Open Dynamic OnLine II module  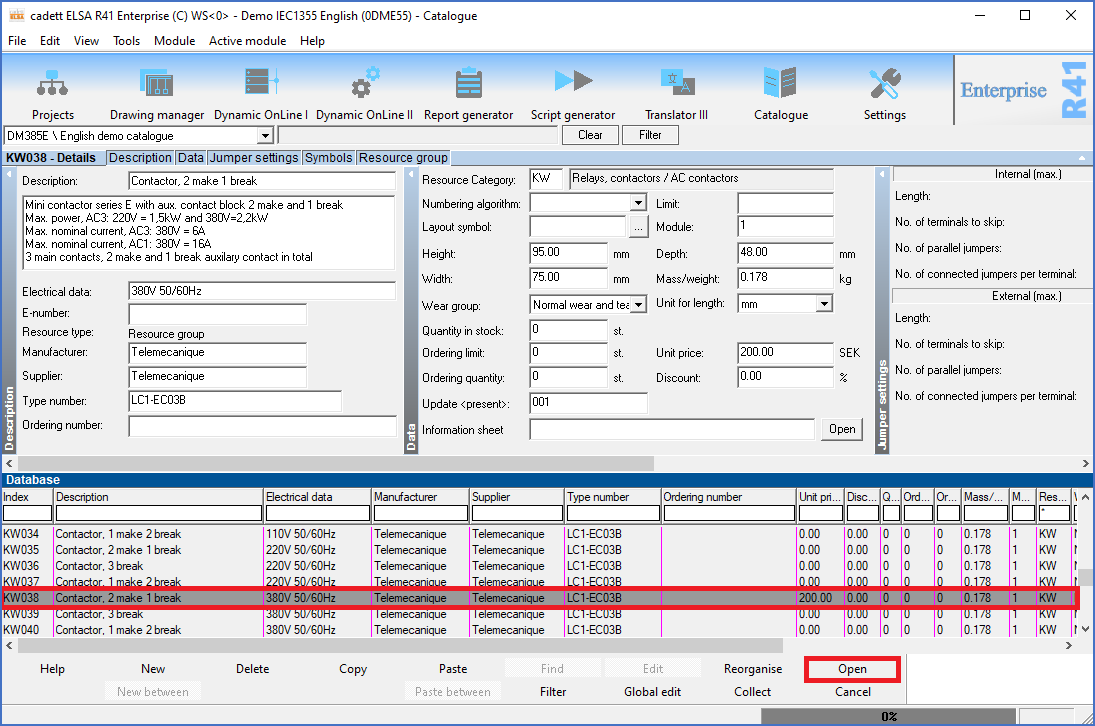[x=364, y=83]
